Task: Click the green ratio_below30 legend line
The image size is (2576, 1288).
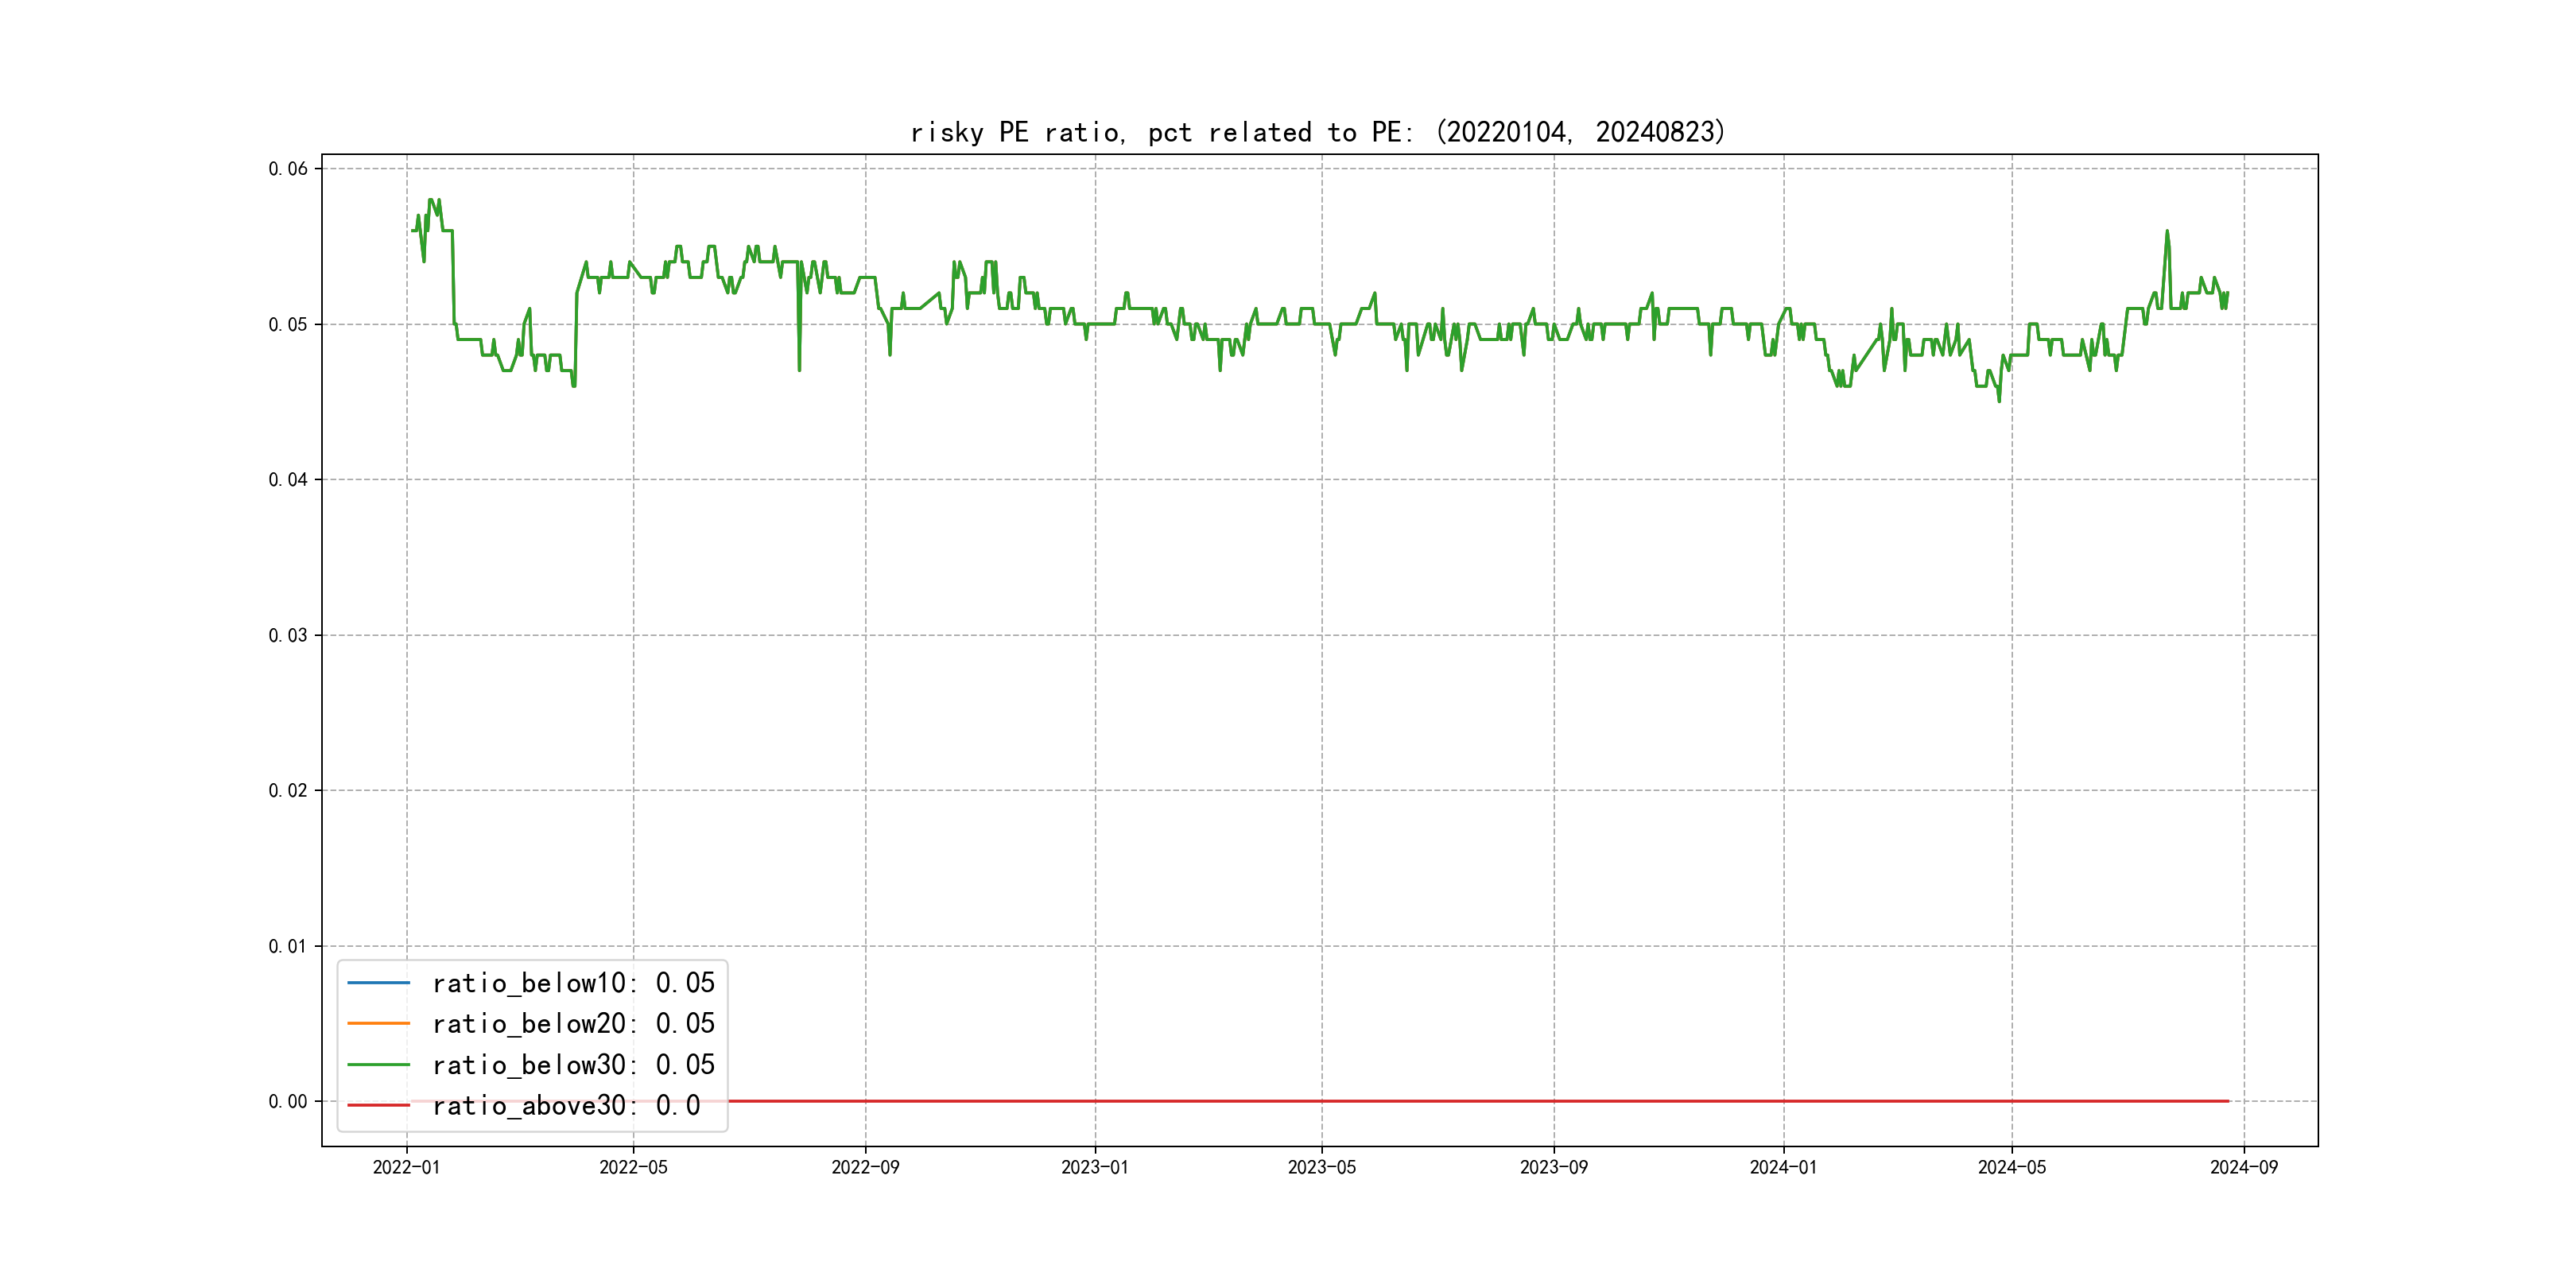Action: click(378, 1065)
